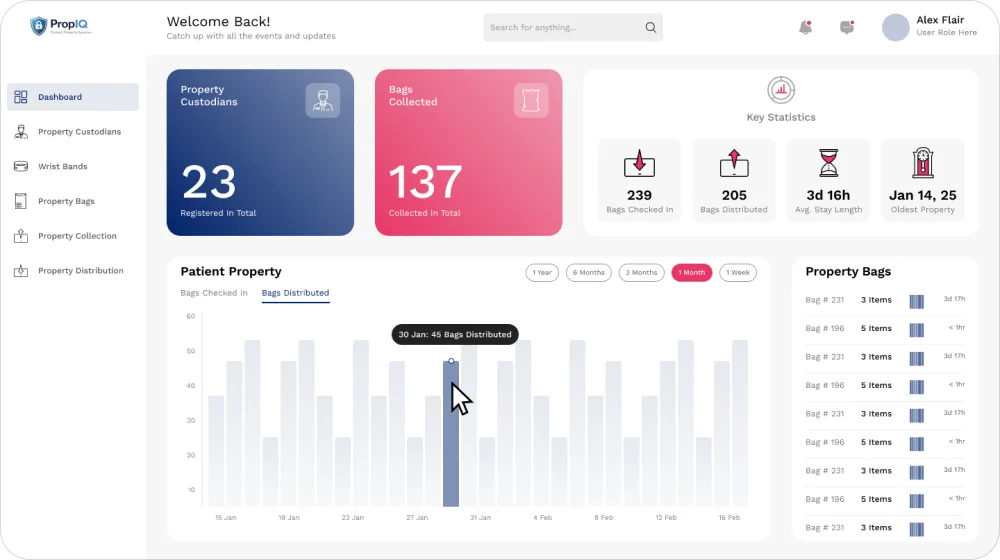Image resolution: width=1000 pixels, height=560 pixels.
Task: Click the highlighted 30 Jan chart bar
Action: [x=451, y=434]
